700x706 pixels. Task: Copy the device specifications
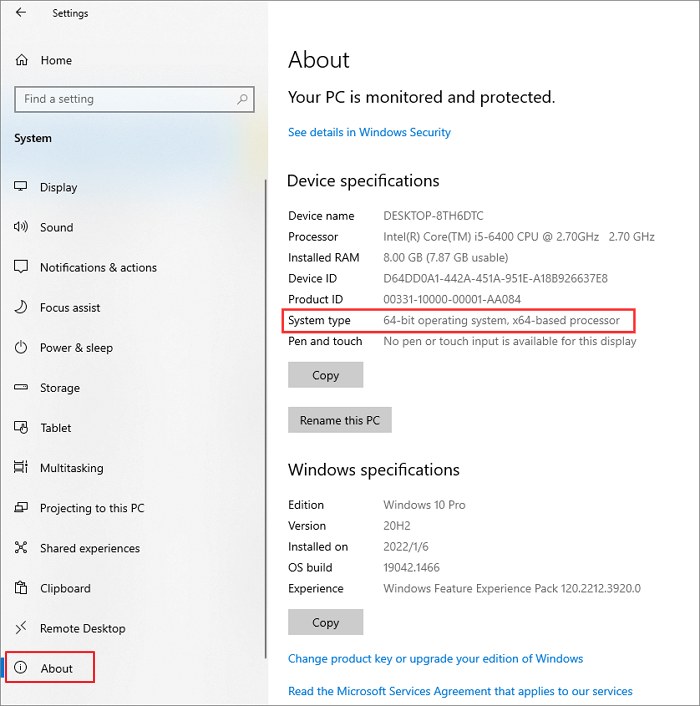click(326, 375)
